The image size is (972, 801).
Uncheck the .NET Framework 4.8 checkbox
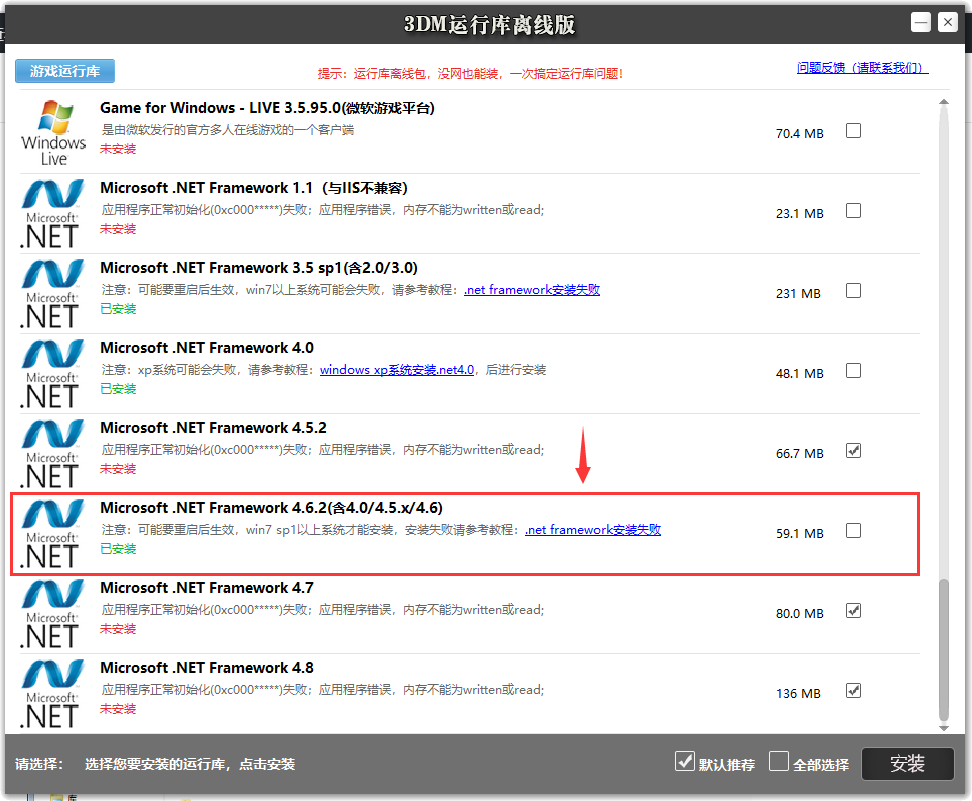(854, 691)
